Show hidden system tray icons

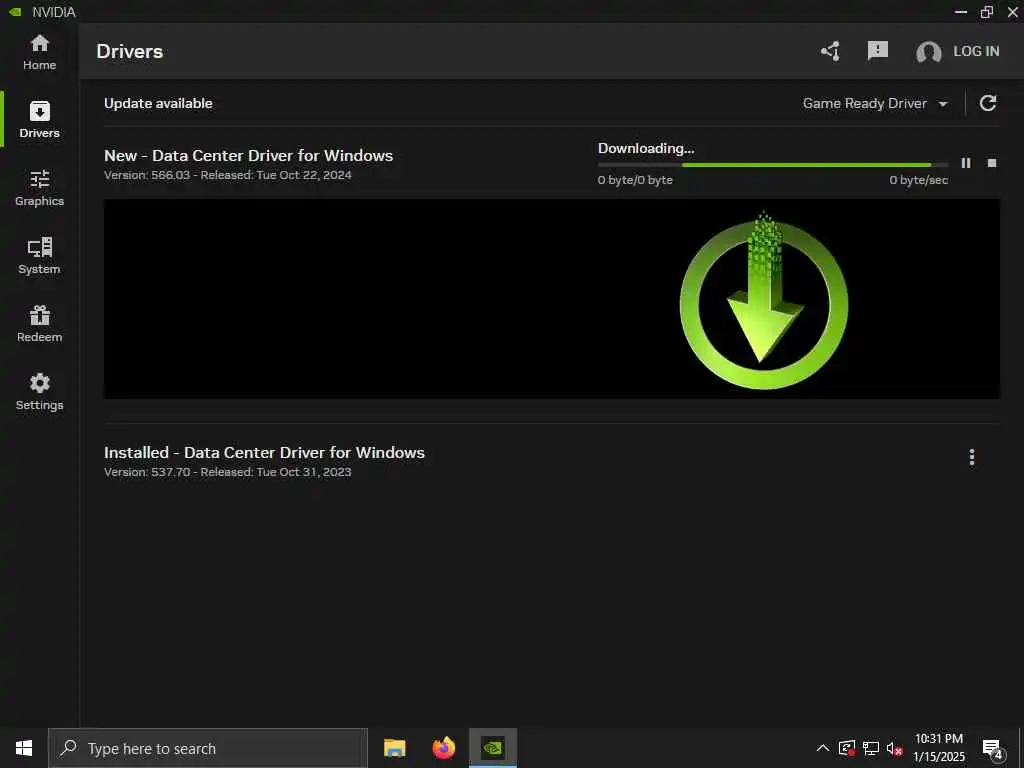click(822, 748)
